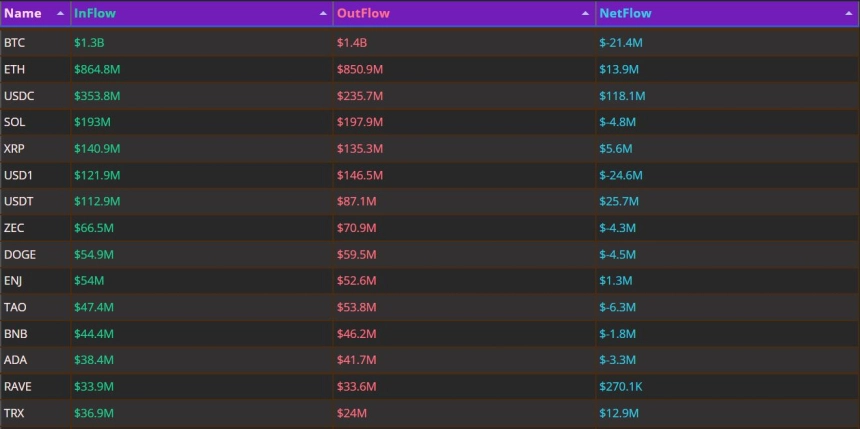860x429 pixels.
Task: Select the ZEC row name
Action: pos(14,228)
